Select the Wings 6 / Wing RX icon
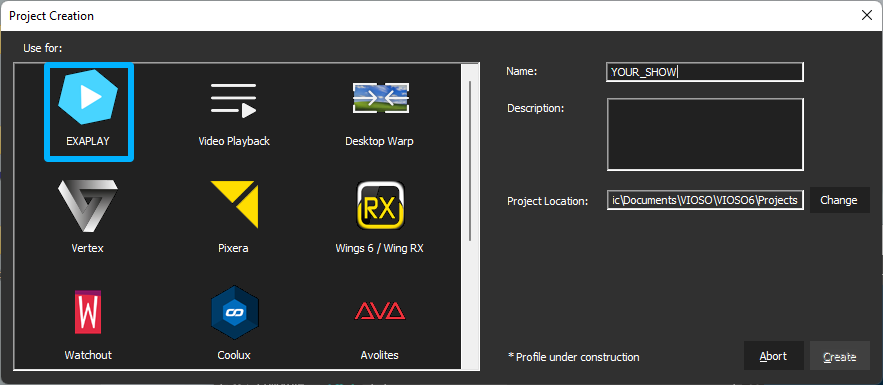 (381, 205)
